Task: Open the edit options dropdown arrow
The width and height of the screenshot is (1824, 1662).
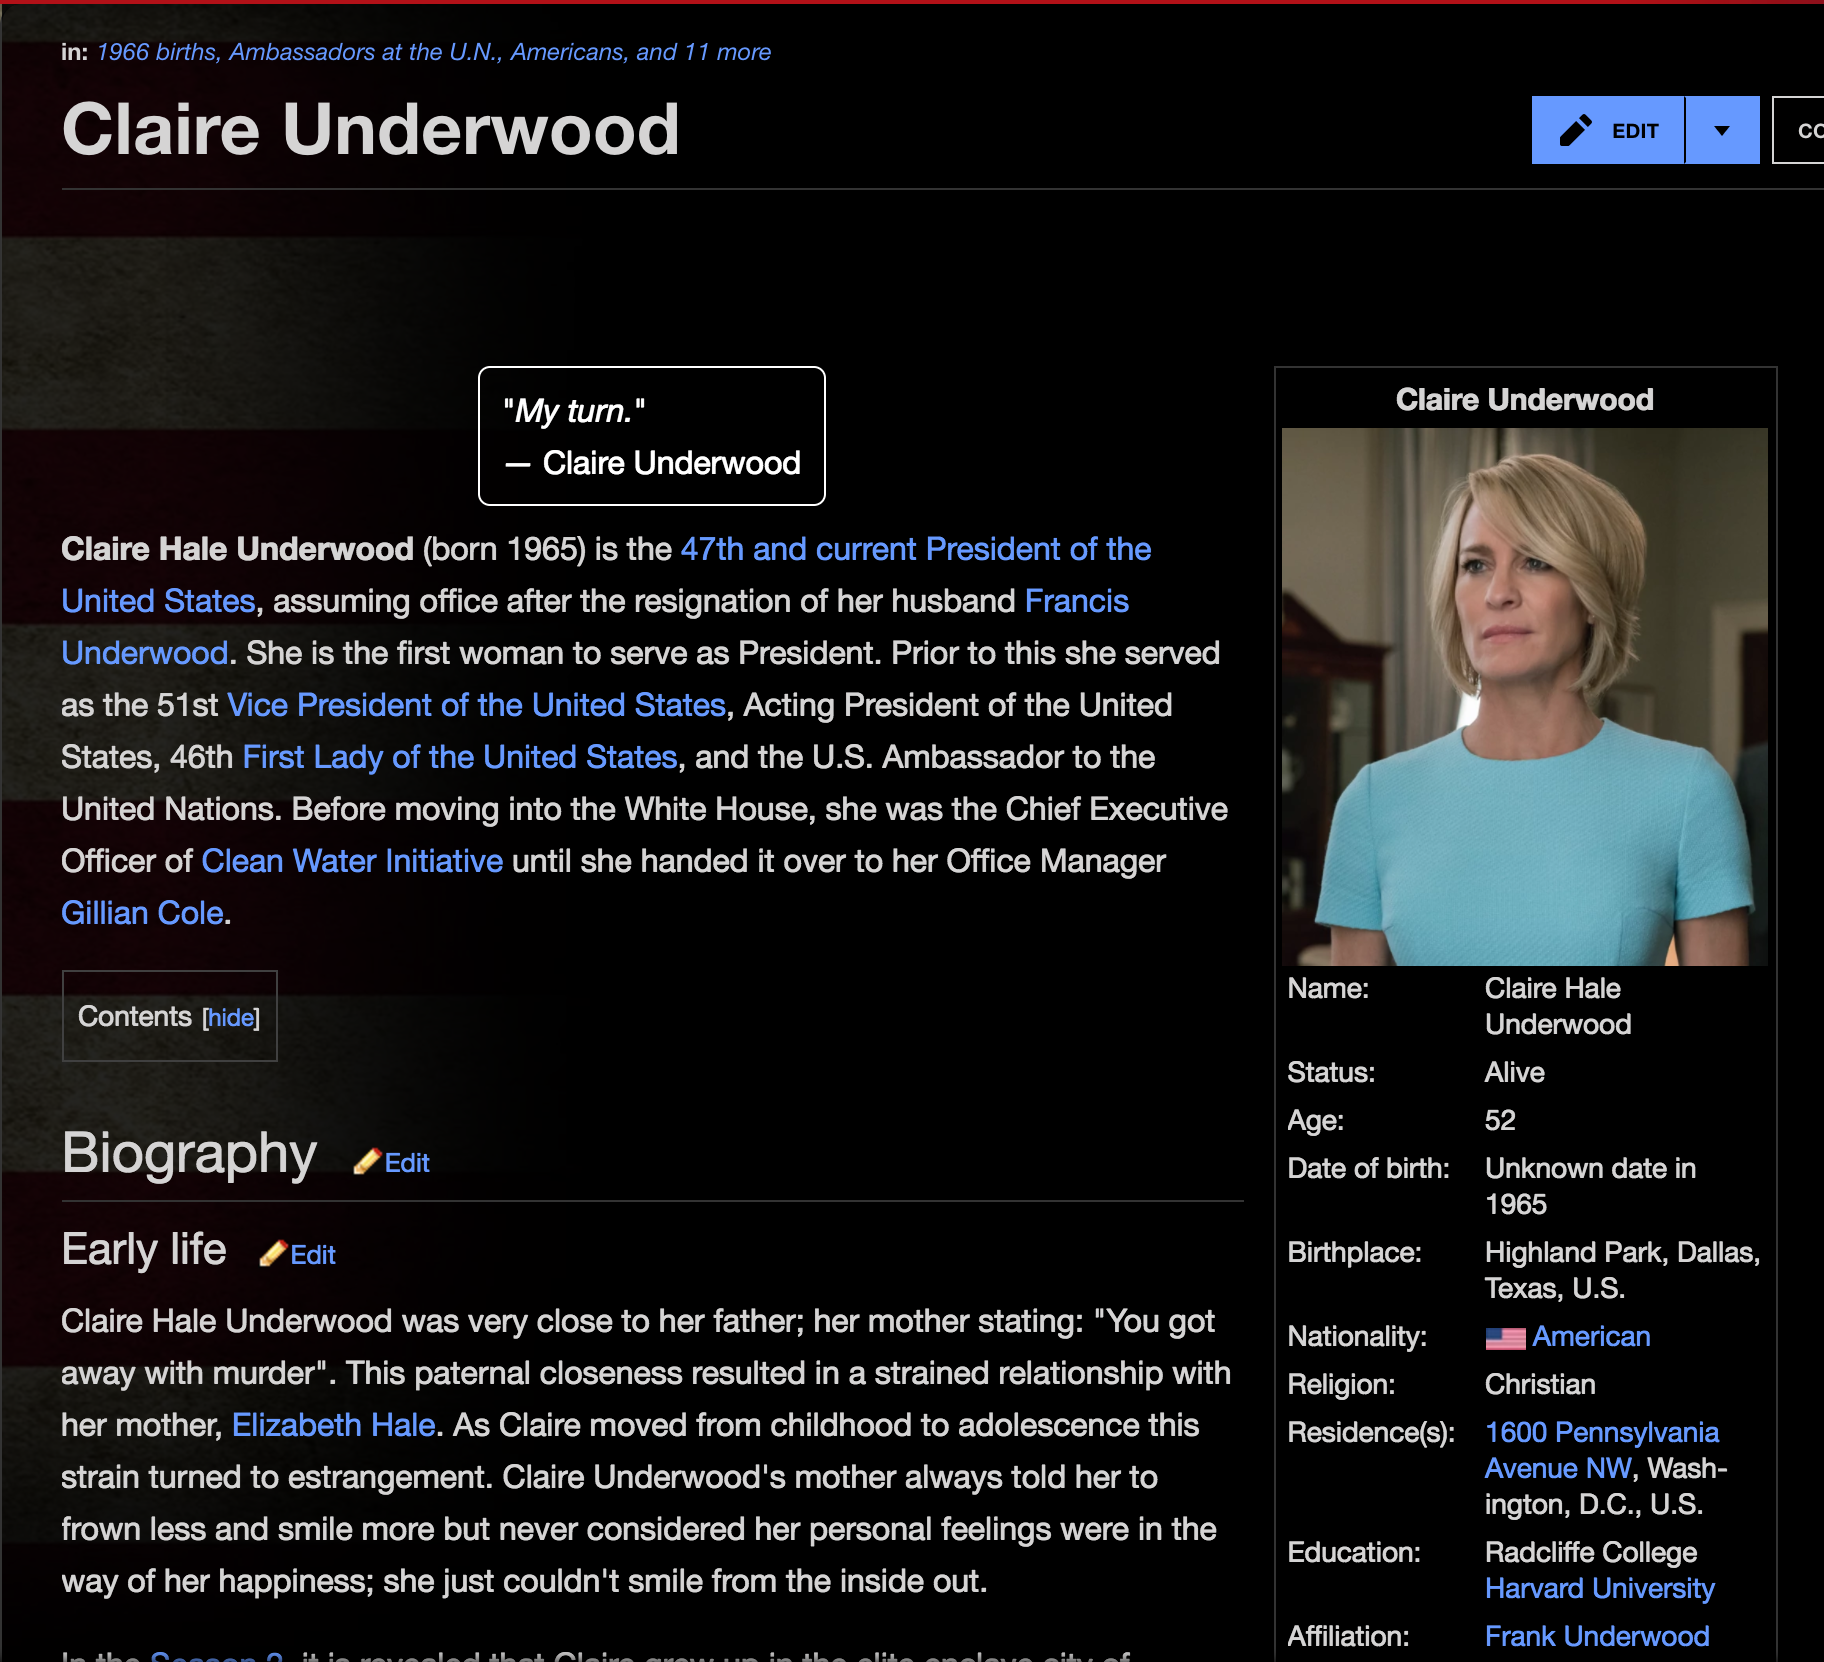Action: coord(1722,130)
